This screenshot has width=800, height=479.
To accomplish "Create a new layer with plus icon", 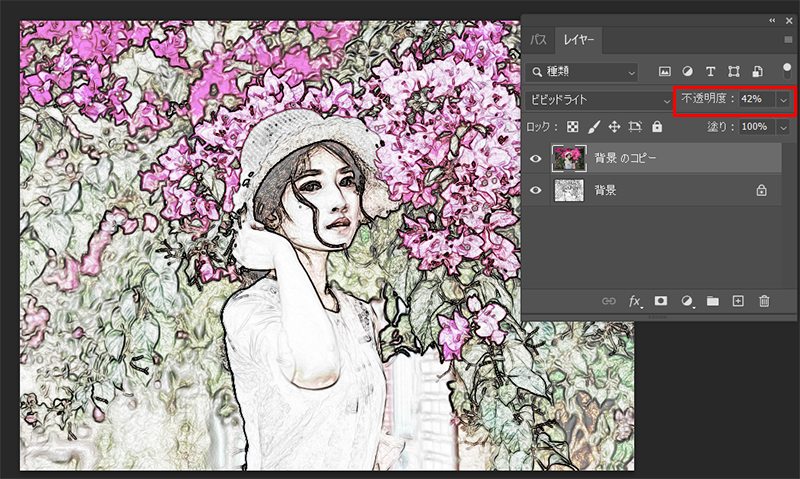I will click(738, 301).
